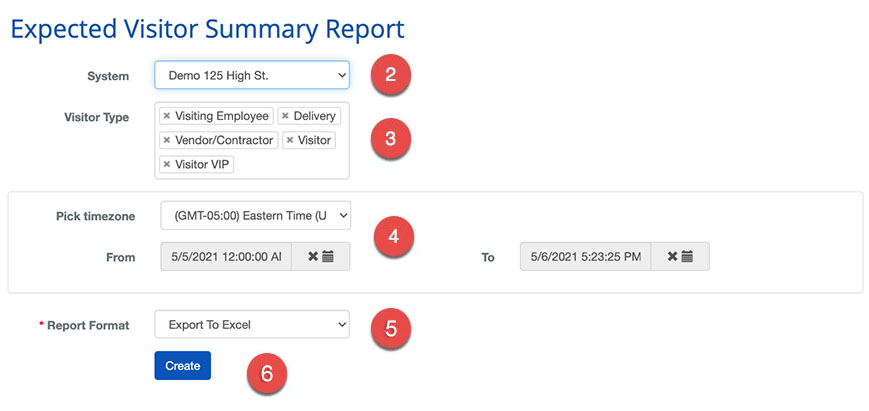This screenshot has width=869, height=411.
Task: Open the To date calendar picker
Action: 688,257
